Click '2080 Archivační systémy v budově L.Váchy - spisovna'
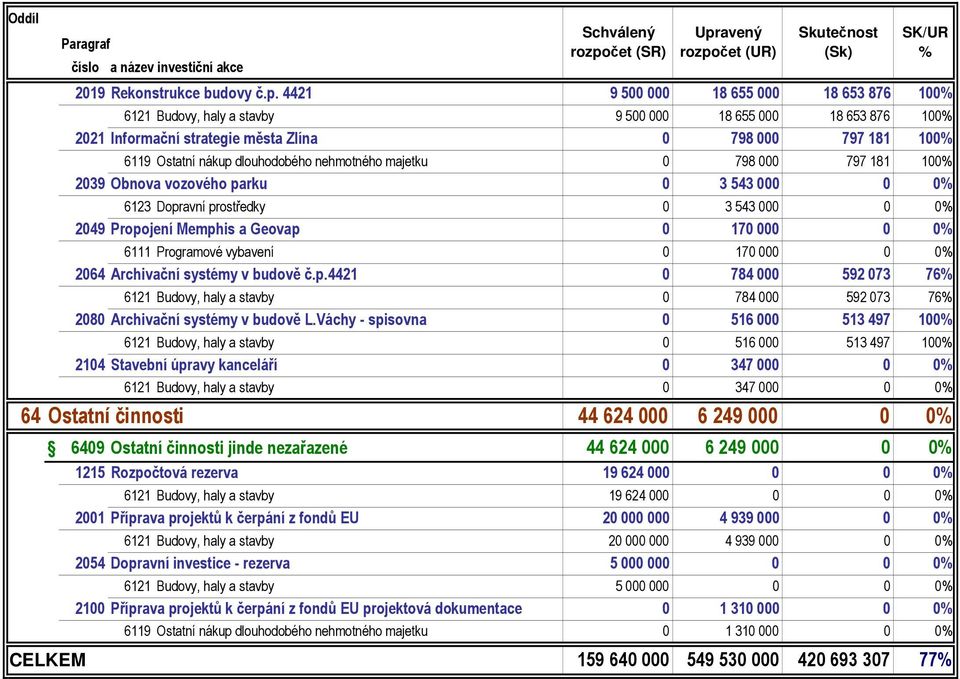 click(x=251, y=320)
